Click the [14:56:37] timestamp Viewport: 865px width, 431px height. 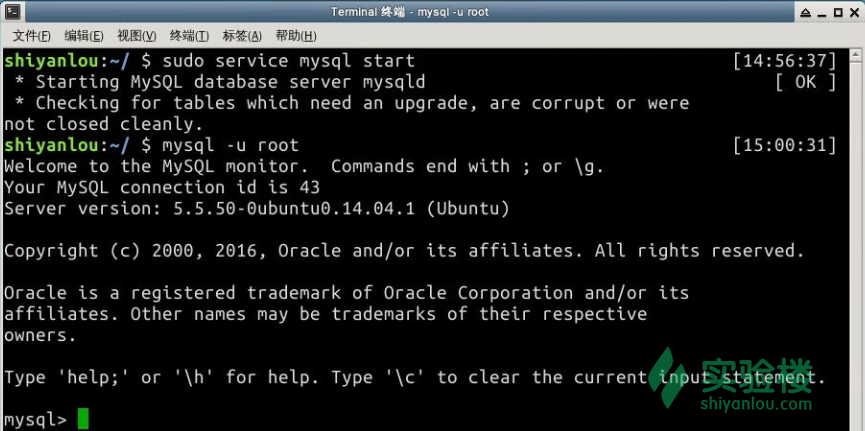[784, 61]
